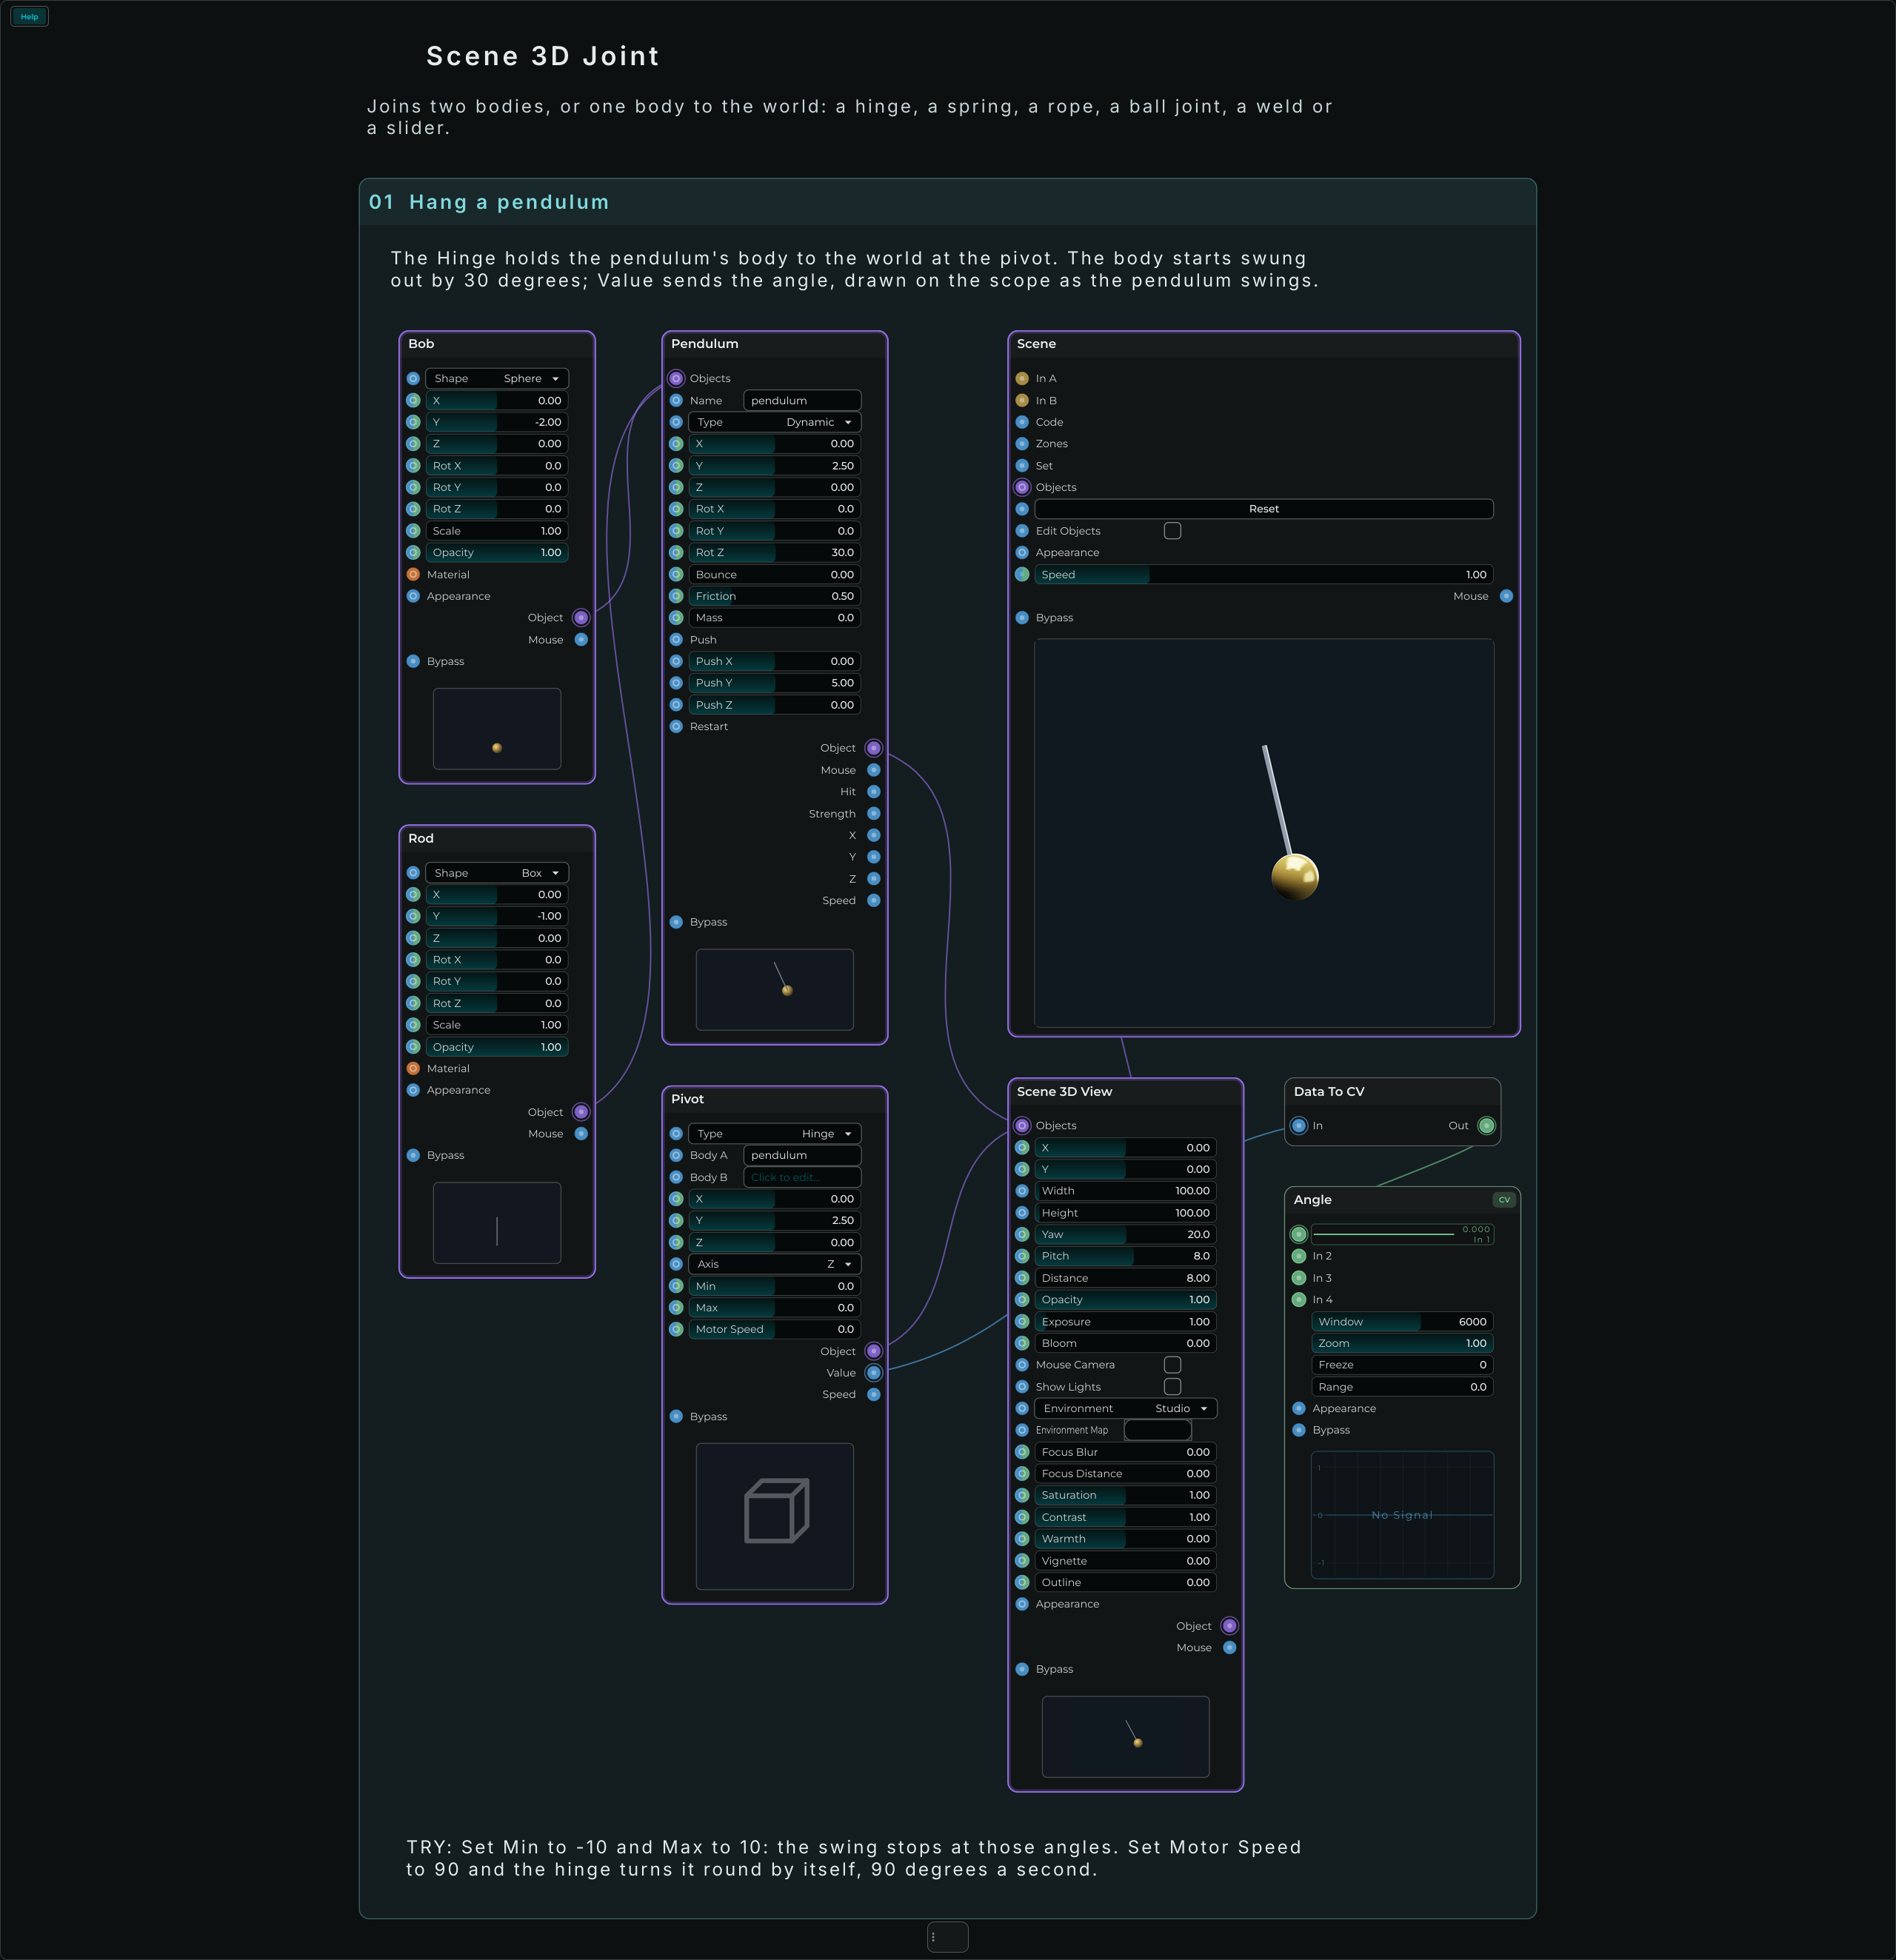Adjust the Pendulum Friction slider
The height and width of the screenshot is (1960, 1896).
pos(775,596)
